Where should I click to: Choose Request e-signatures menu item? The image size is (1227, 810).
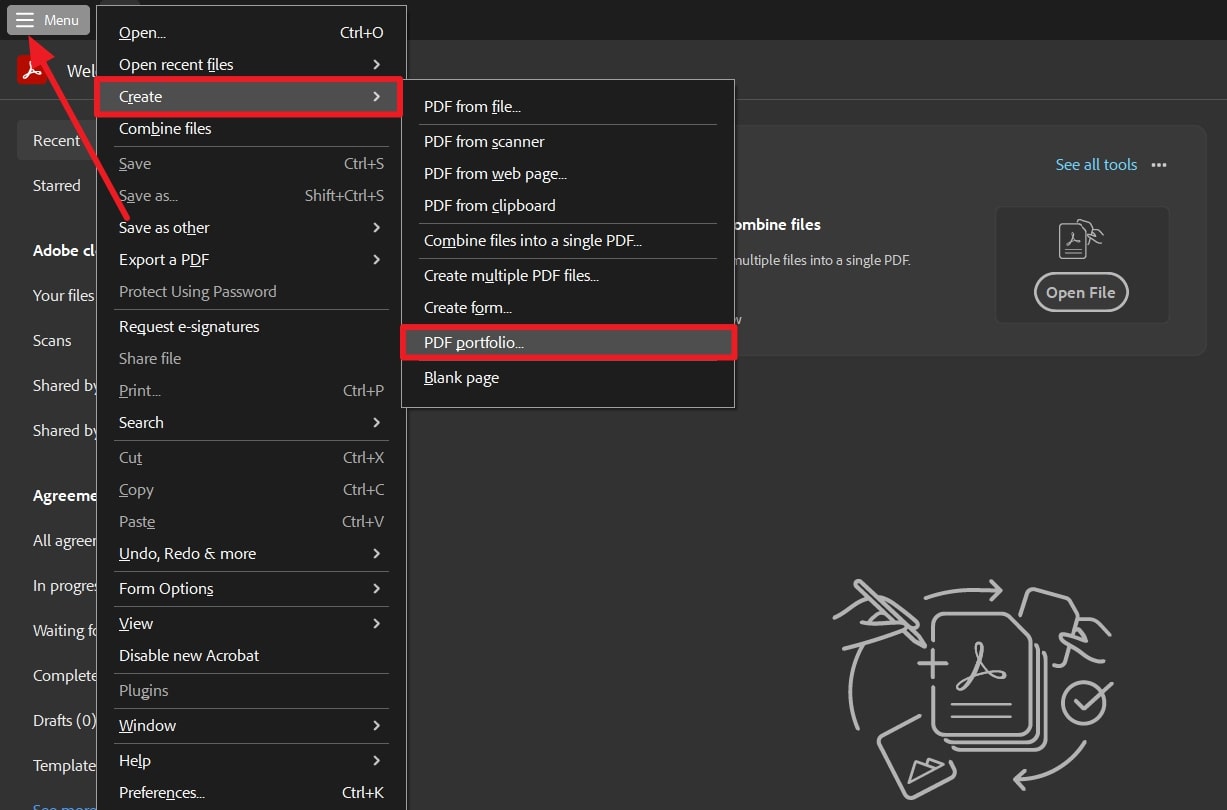[251, 327]
